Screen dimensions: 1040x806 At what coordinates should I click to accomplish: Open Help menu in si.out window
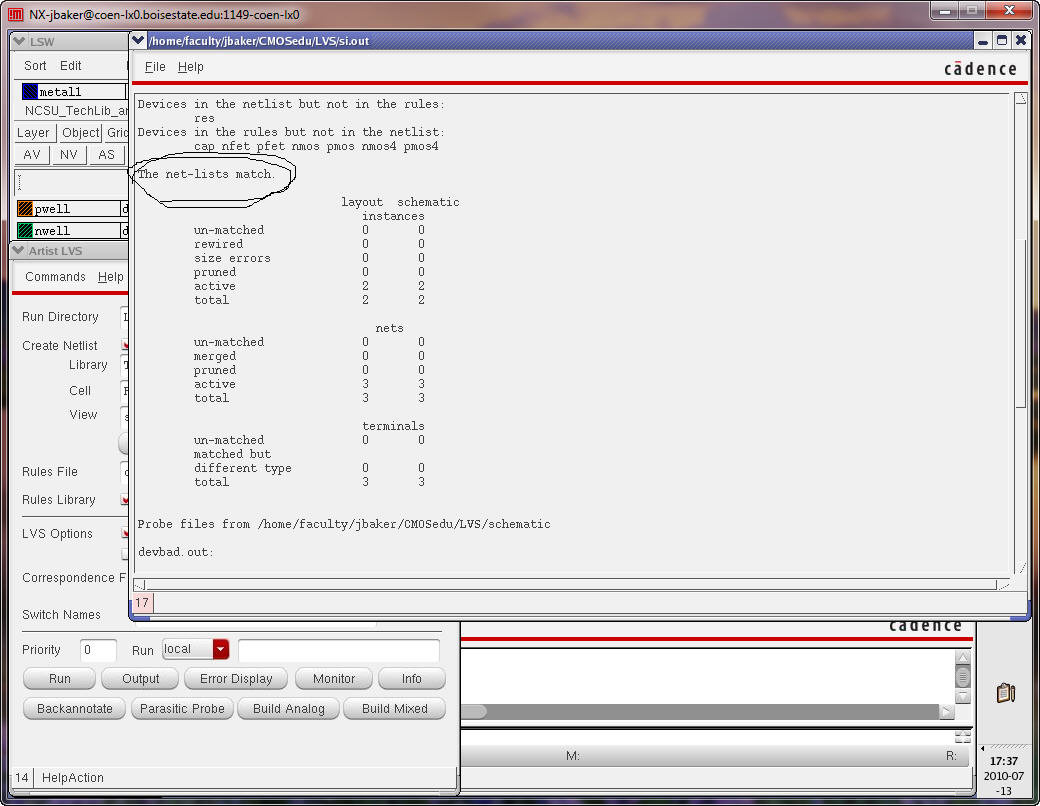coord(190,67)
